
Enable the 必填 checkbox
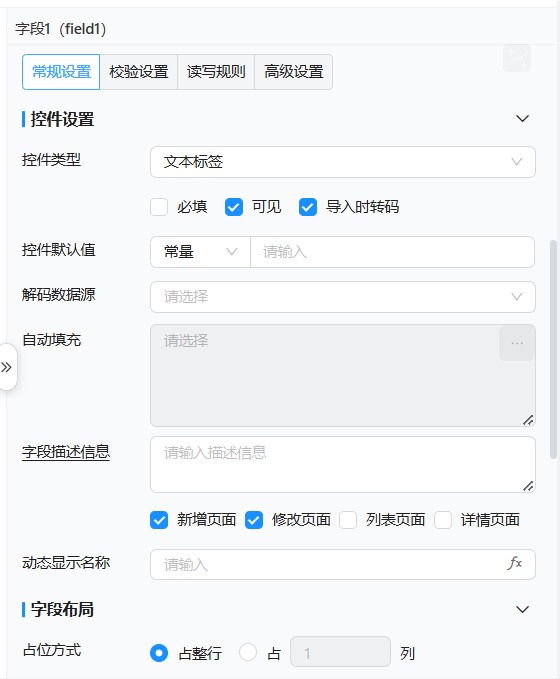tap(159, 207)
